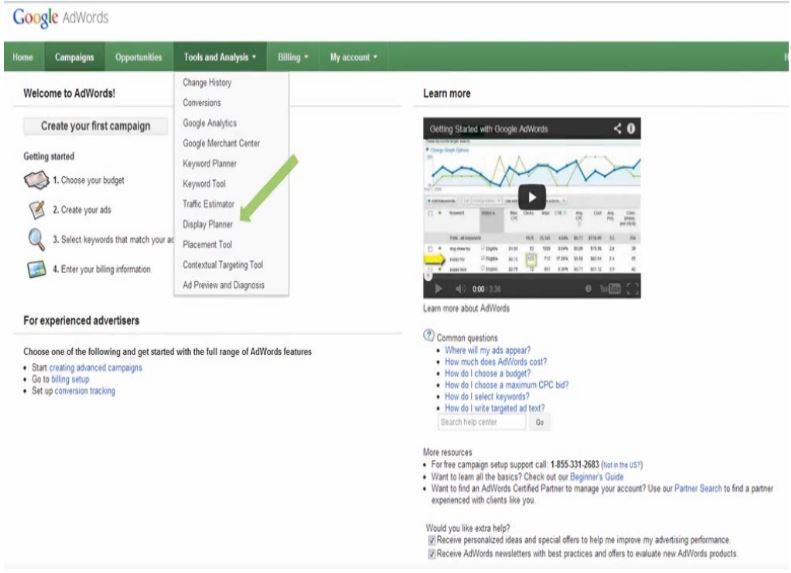Open Keyword Planner
Screen dimensions: 791x573
point(209,163)
